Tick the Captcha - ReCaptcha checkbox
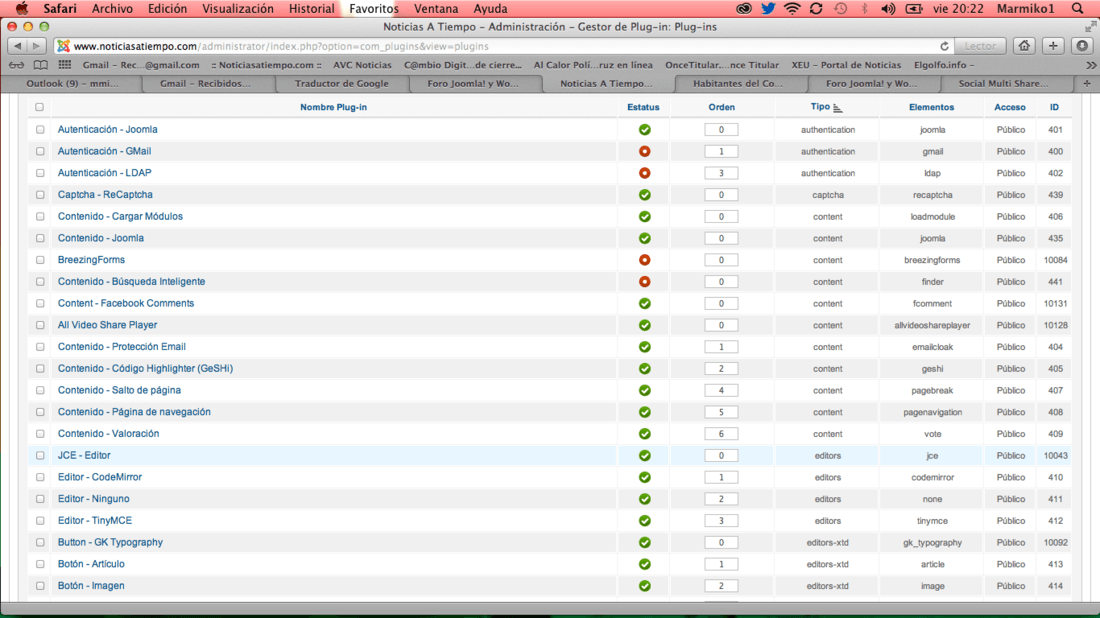Viewport: 1100px width, 618px height. pos(40,195)
